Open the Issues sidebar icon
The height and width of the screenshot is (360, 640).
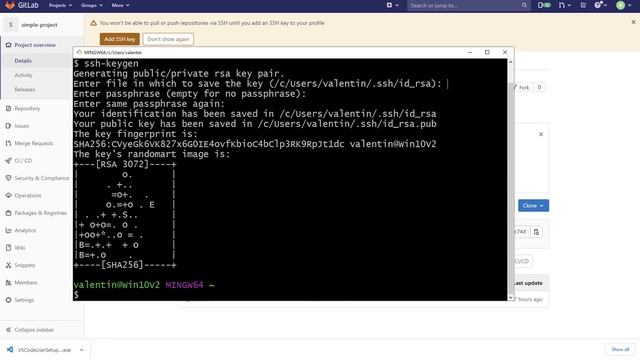(x=8, y=126)
